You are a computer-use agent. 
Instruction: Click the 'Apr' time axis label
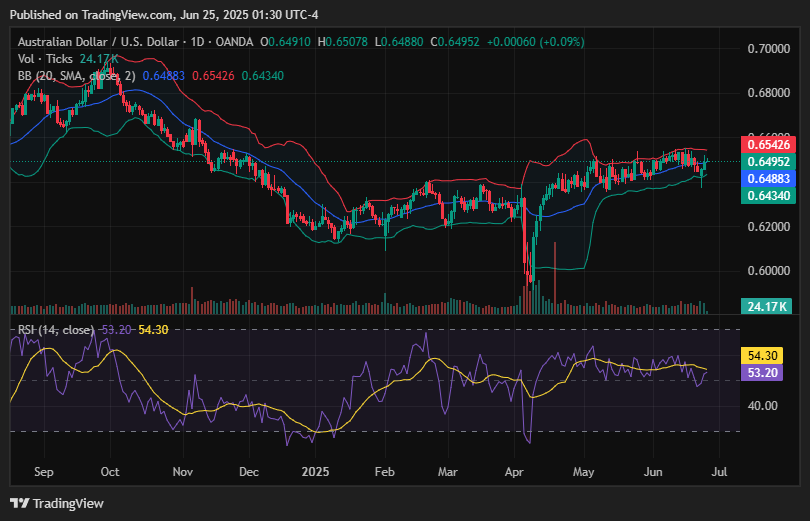[x=514, y=472]
